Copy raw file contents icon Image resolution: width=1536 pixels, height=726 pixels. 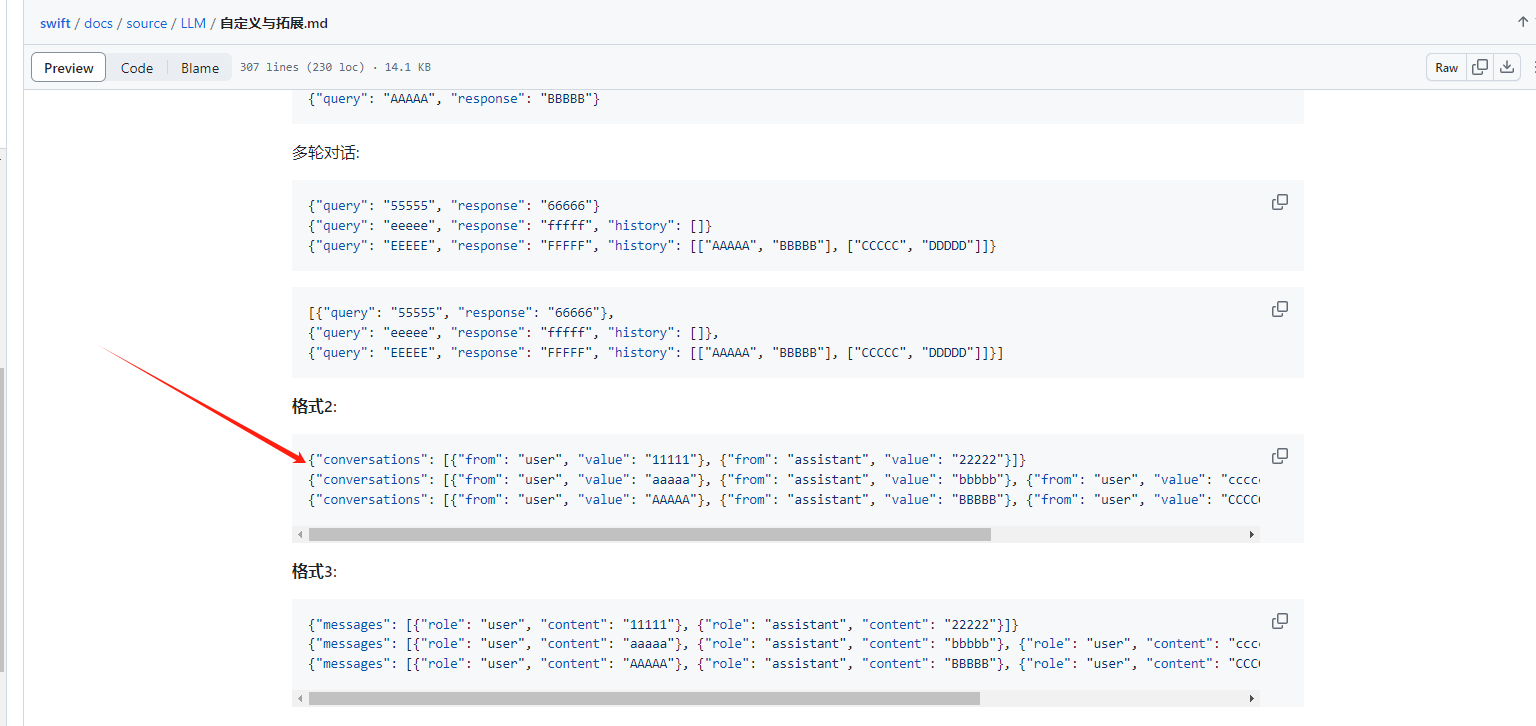[x=1479, y=67]
